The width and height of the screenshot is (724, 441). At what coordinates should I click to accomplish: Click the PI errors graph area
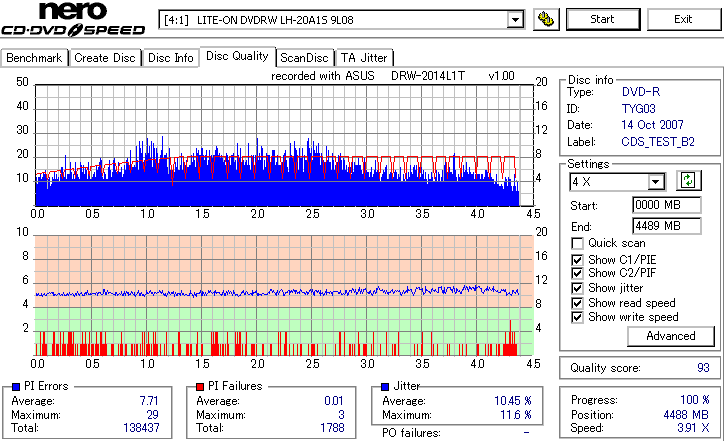point(284,145)
